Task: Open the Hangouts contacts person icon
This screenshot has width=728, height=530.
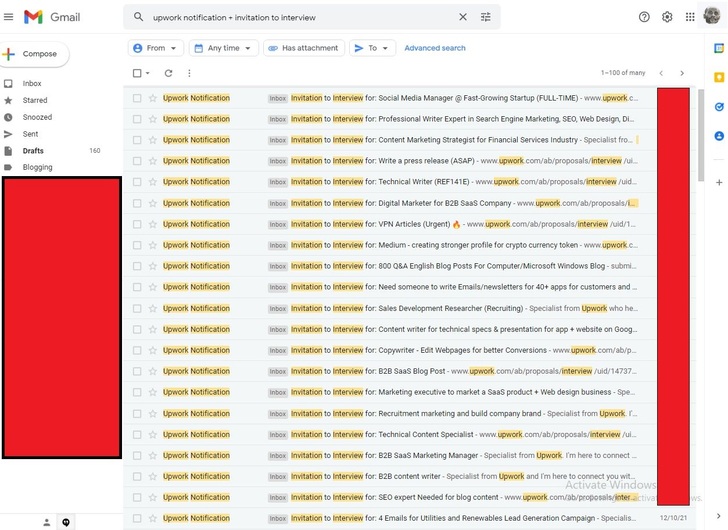Action: (x=46, y=523)
